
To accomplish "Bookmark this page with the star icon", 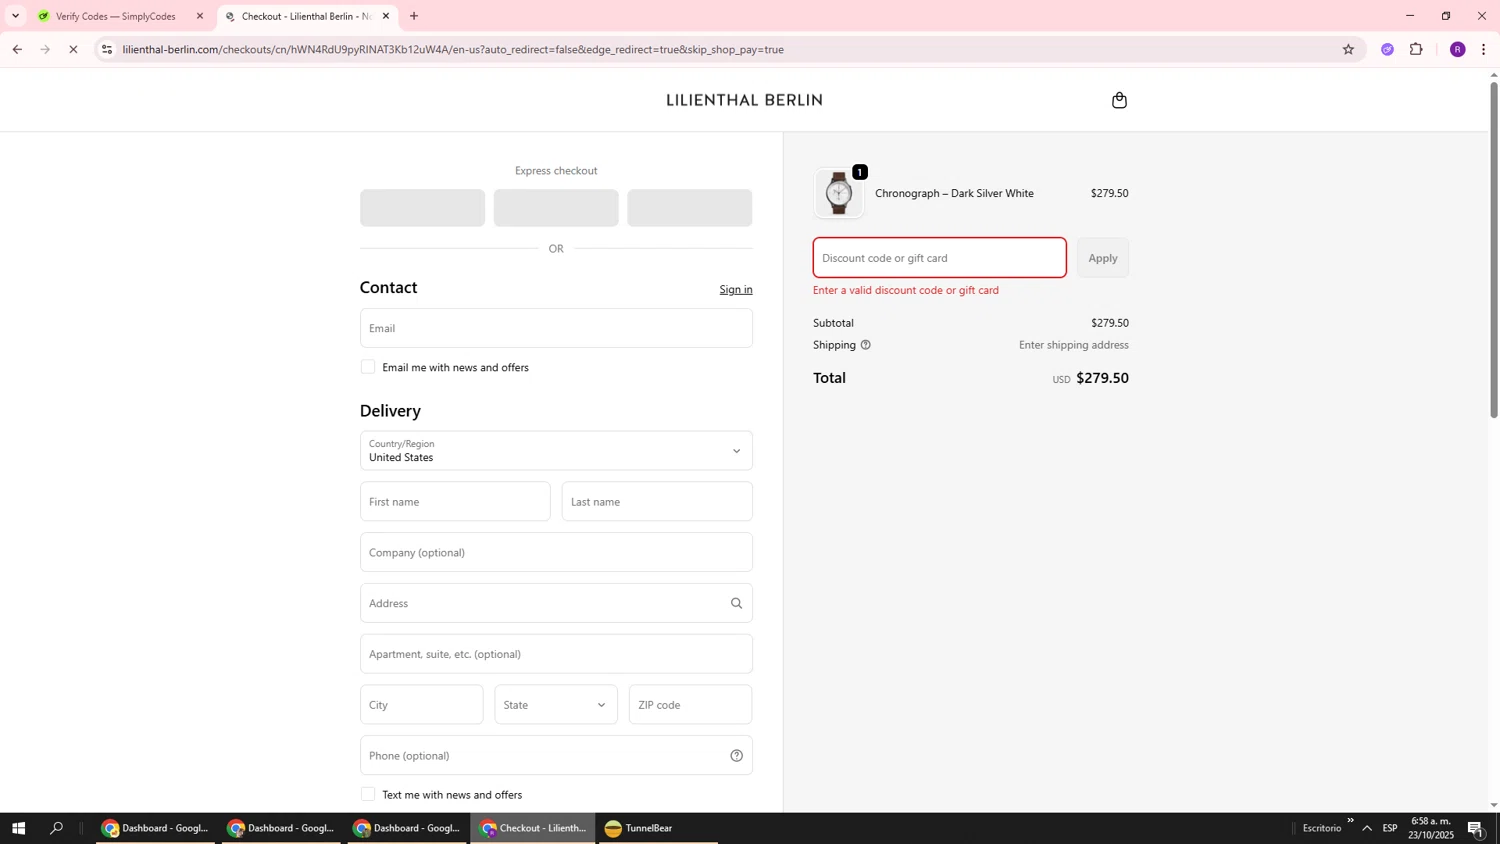I will [1348, 49].
